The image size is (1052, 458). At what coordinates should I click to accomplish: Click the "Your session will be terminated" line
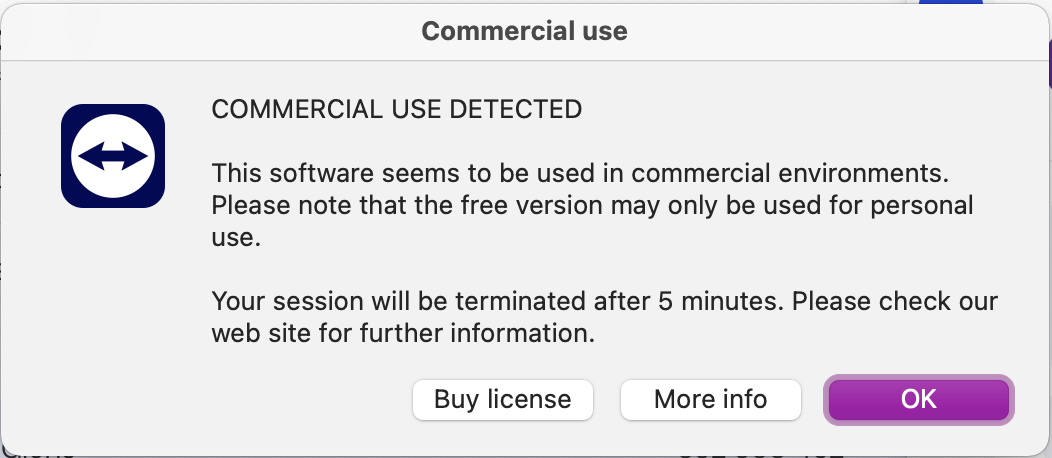604,301
